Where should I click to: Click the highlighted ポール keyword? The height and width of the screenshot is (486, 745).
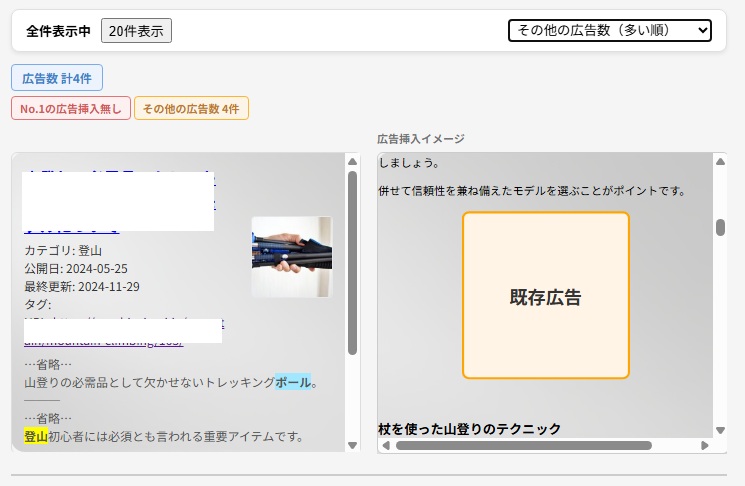pyautogui.click(x=293, y=382)
